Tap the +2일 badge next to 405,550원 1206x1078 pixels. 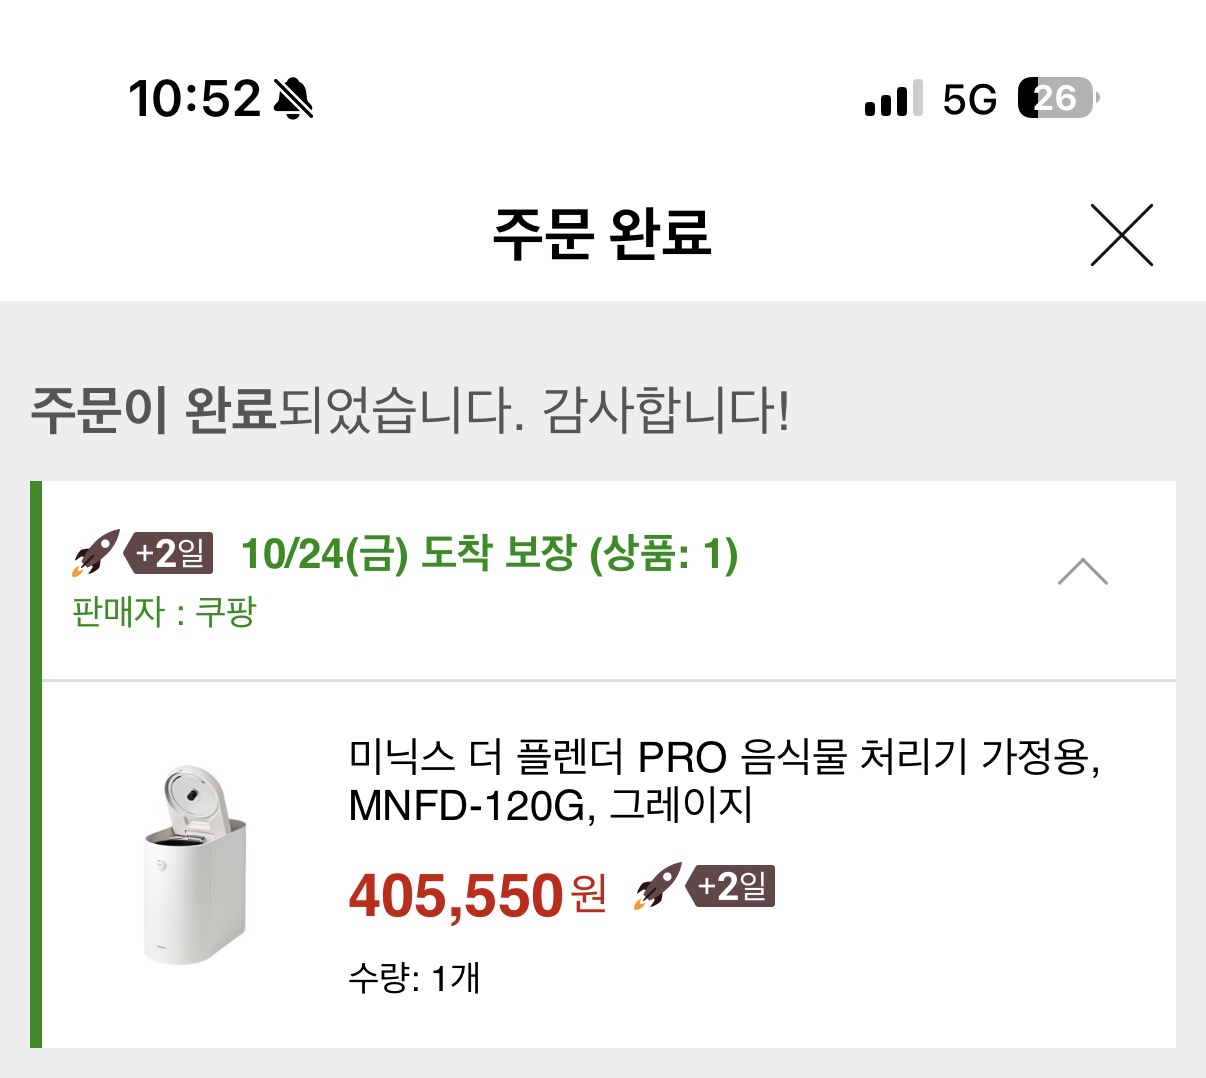coord(732,887)
